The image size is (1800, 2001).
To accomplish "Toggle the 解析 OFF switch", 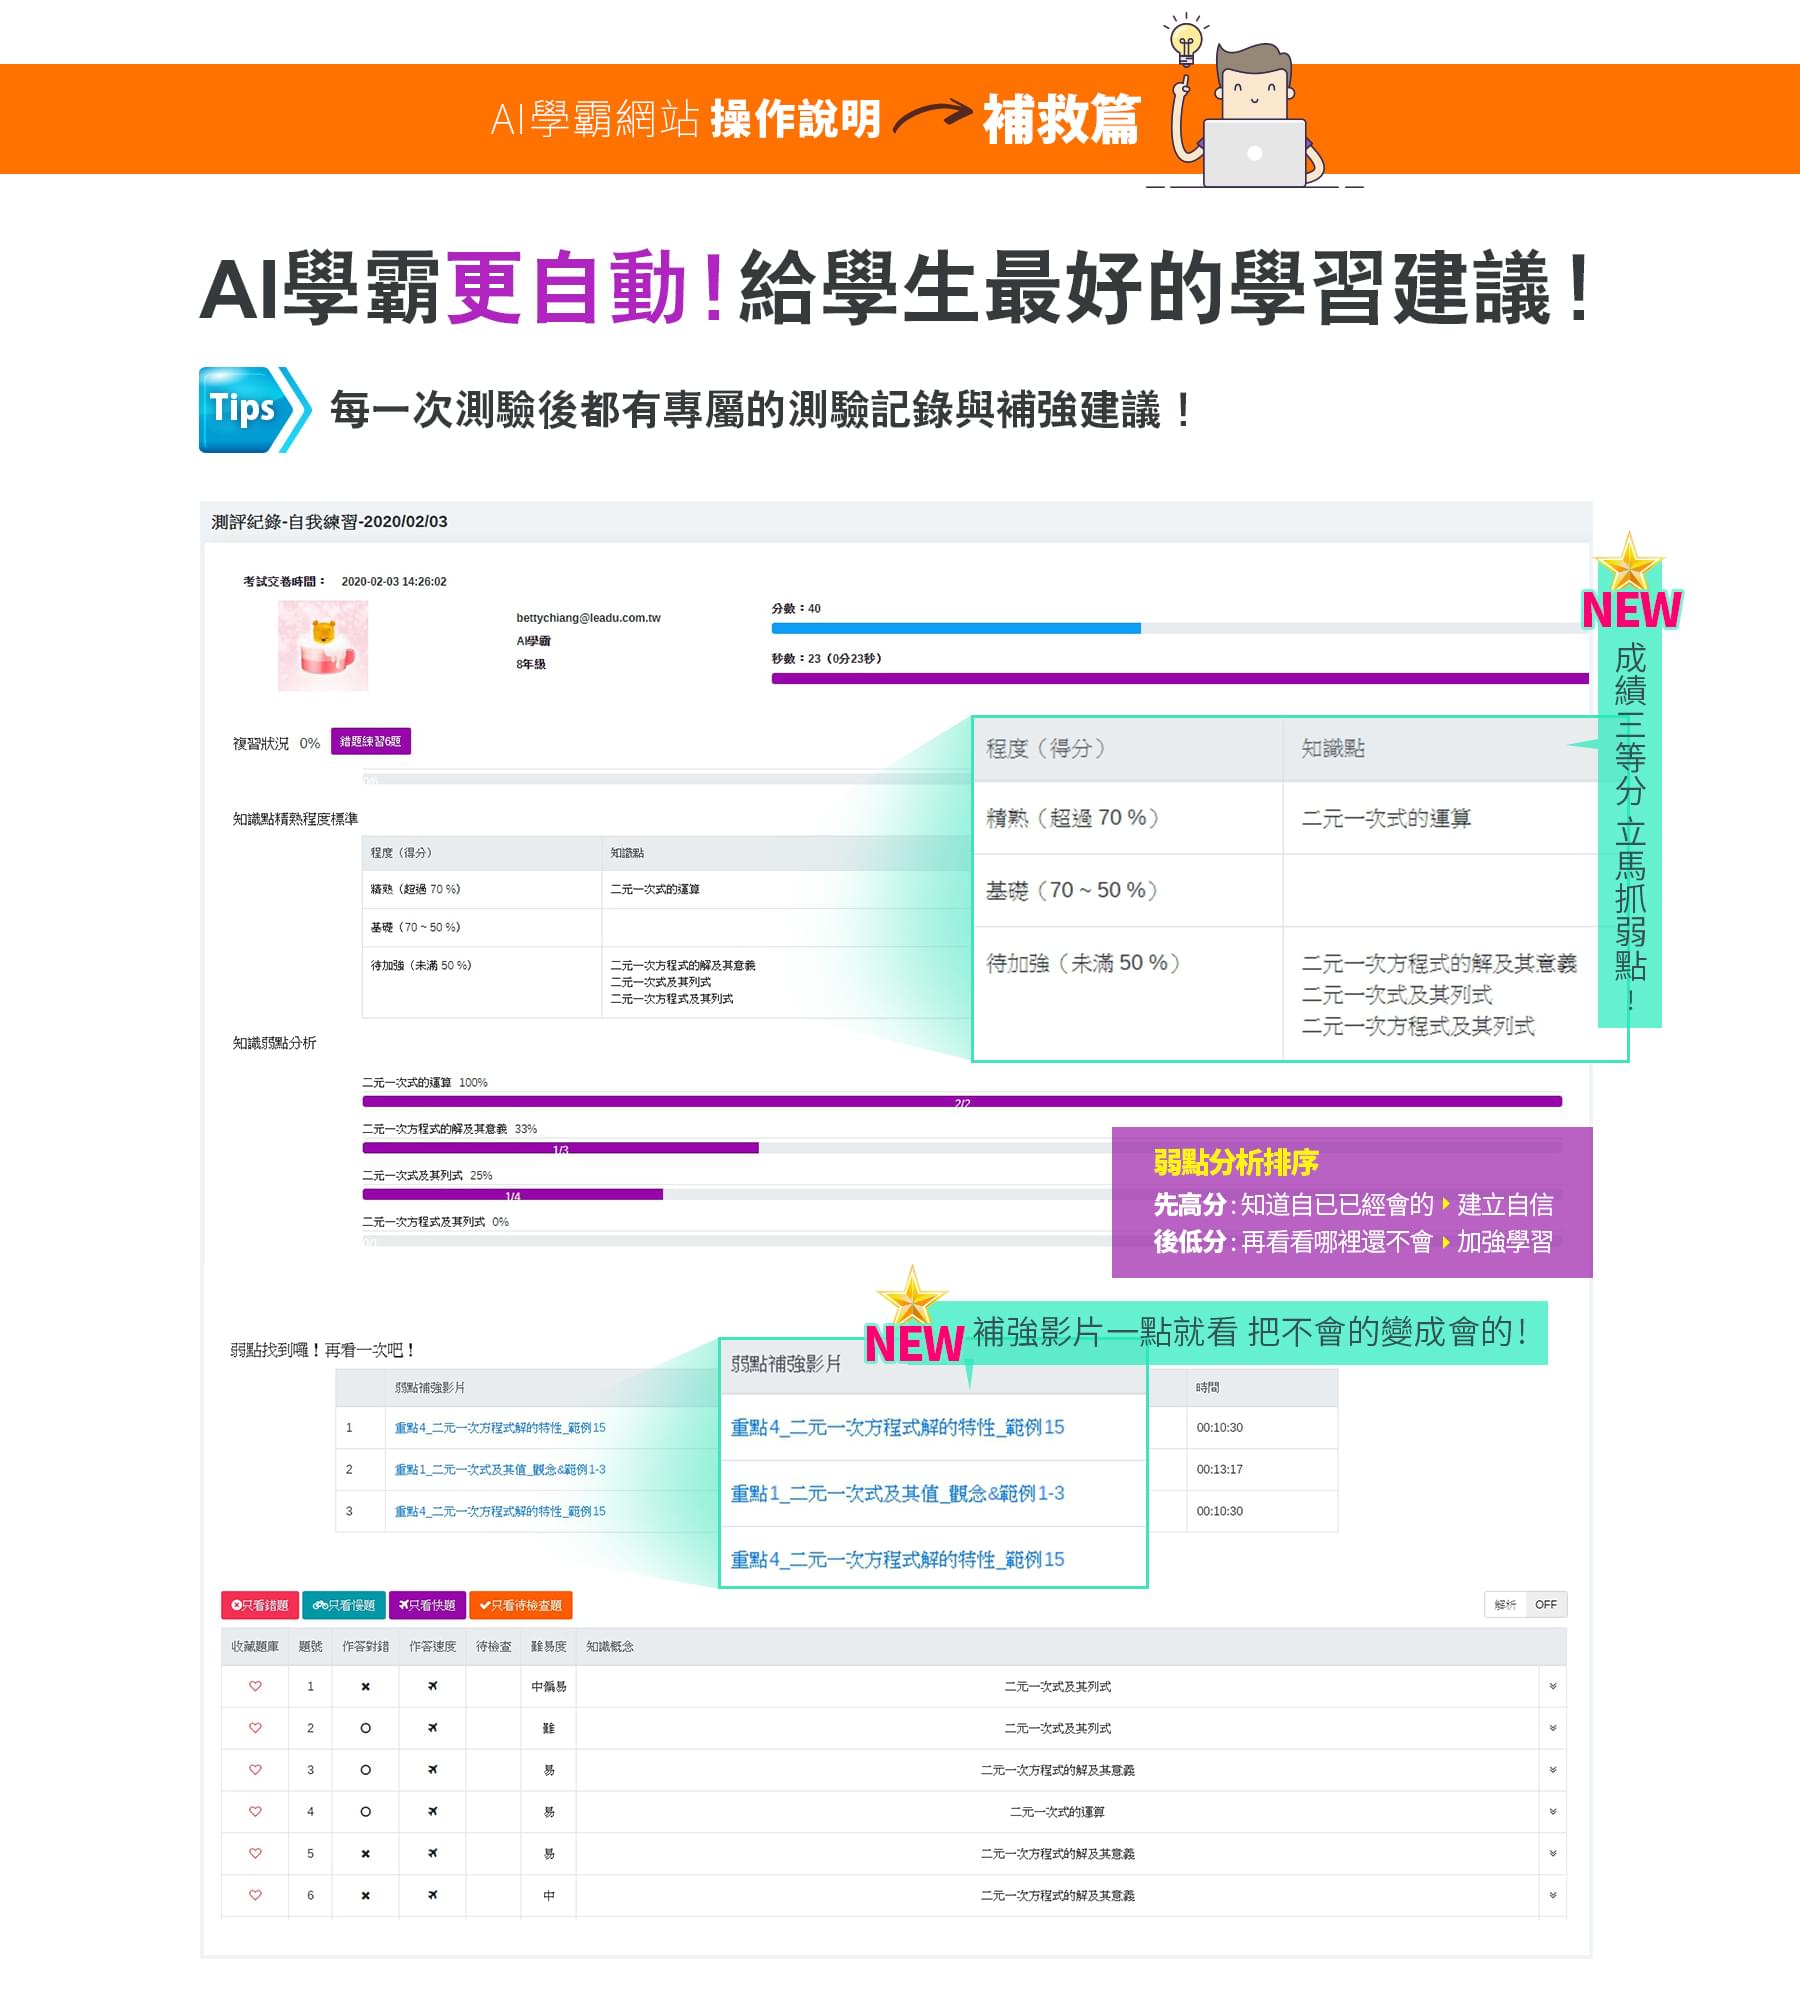I will [x=1526, y=1605].
